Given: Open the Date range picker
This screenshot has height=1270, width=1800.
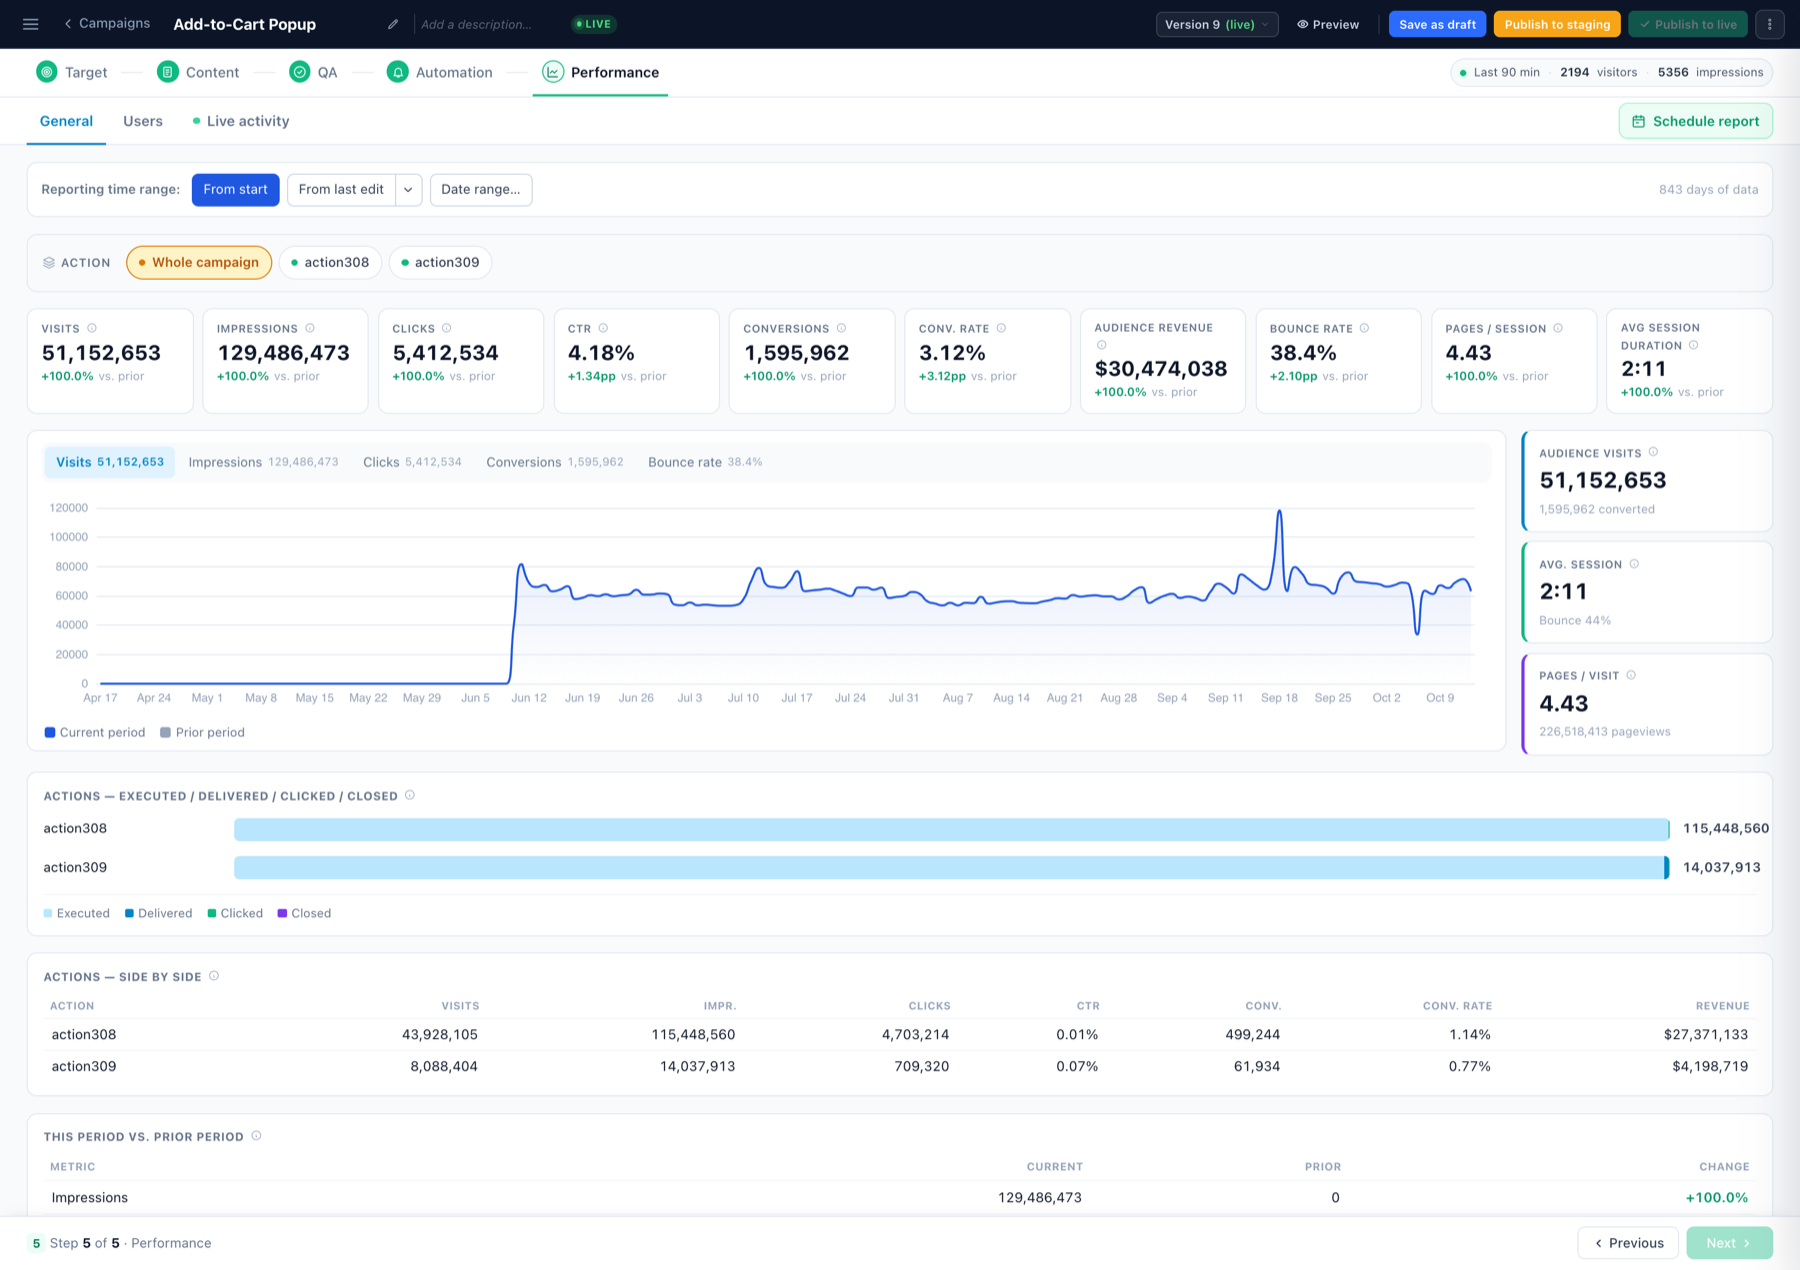Looking at the screenshot, I should tap(481, 189).
